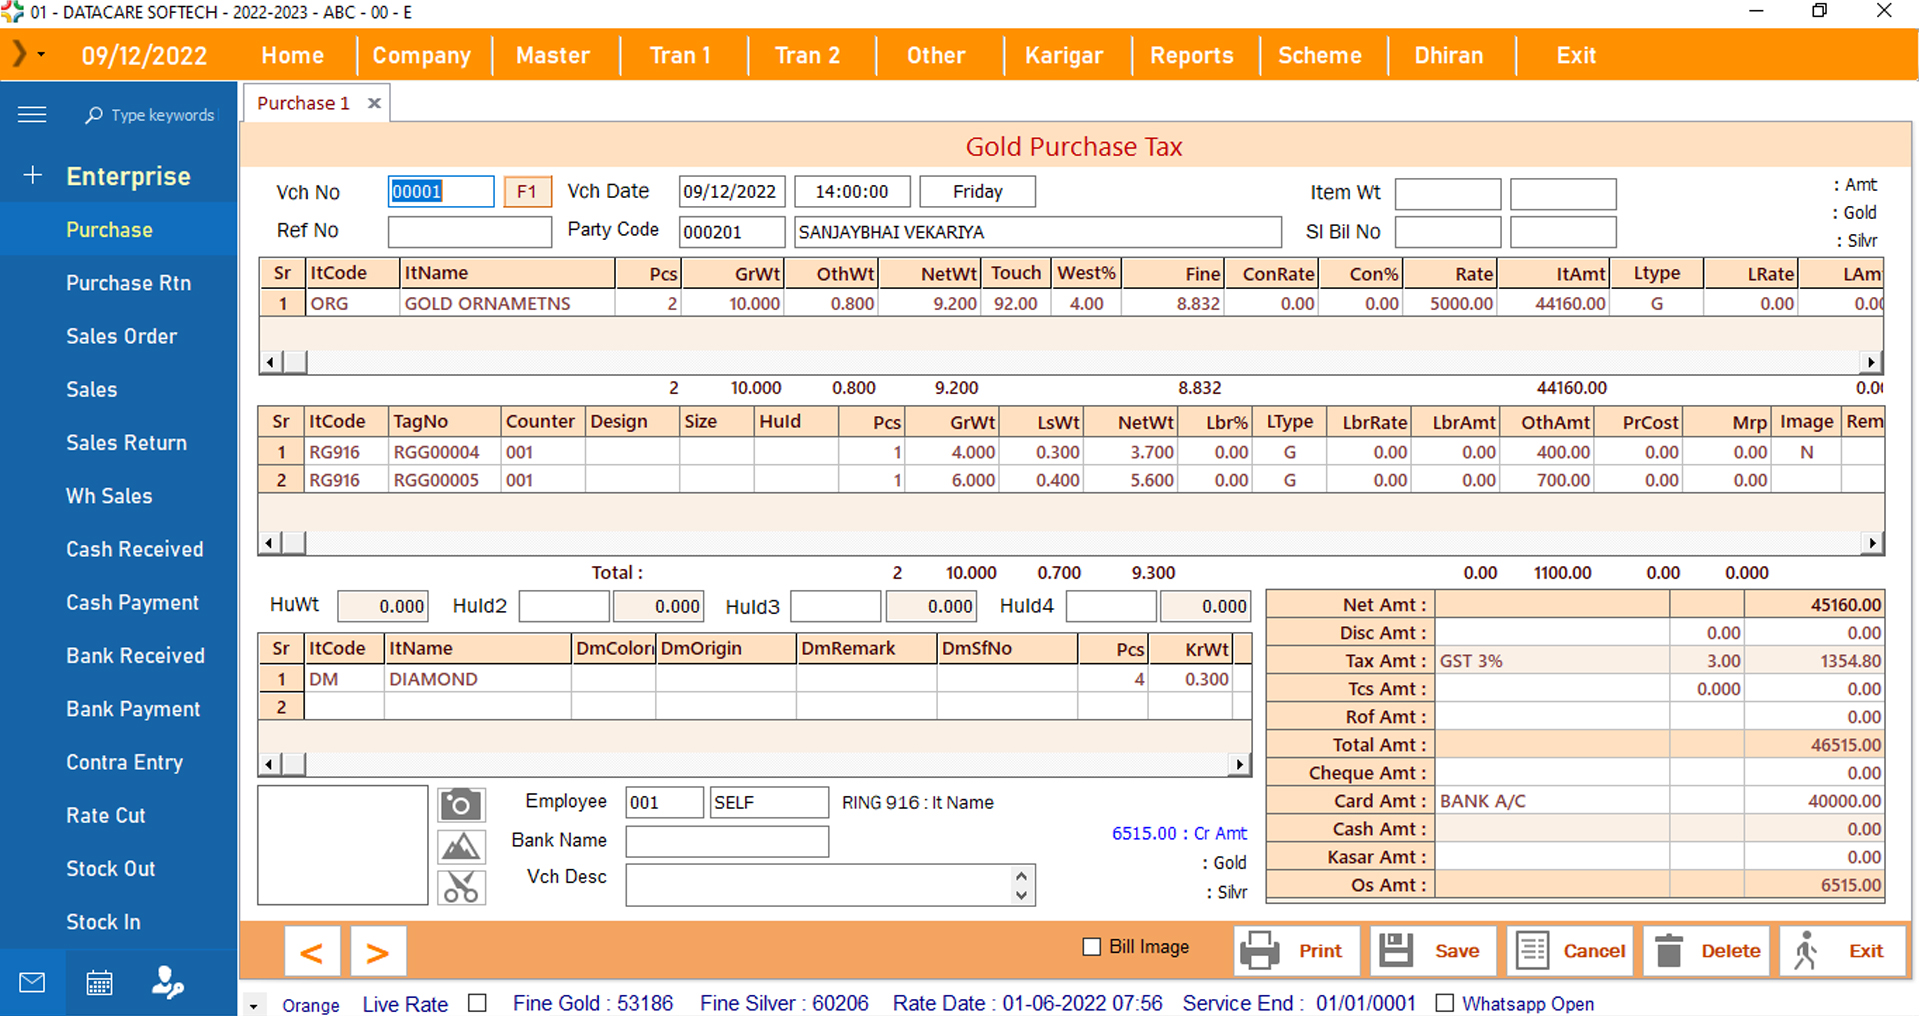This screenshot has width=1920, height=1016.
Task: Open the small dropdown beside the date
Action: 42,54
